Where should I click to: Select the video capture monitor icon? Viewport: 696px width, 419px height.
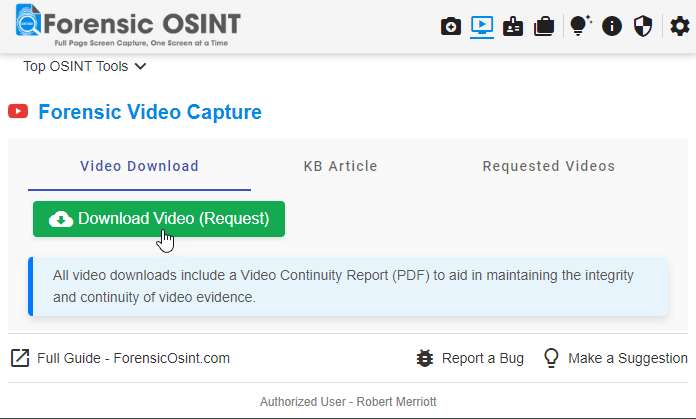coord(482,26)
